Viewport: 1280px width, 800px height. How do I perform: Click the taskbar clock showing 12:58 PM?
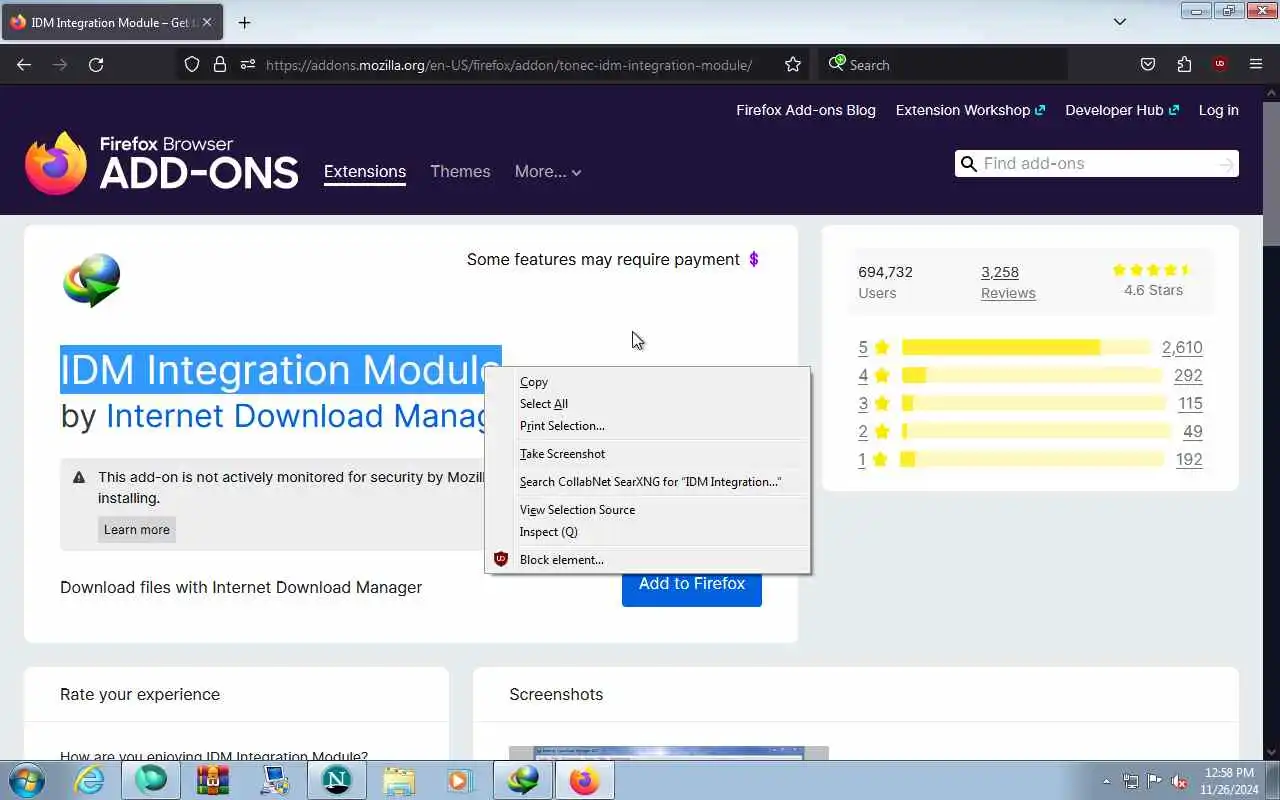tap(1229, 781)
